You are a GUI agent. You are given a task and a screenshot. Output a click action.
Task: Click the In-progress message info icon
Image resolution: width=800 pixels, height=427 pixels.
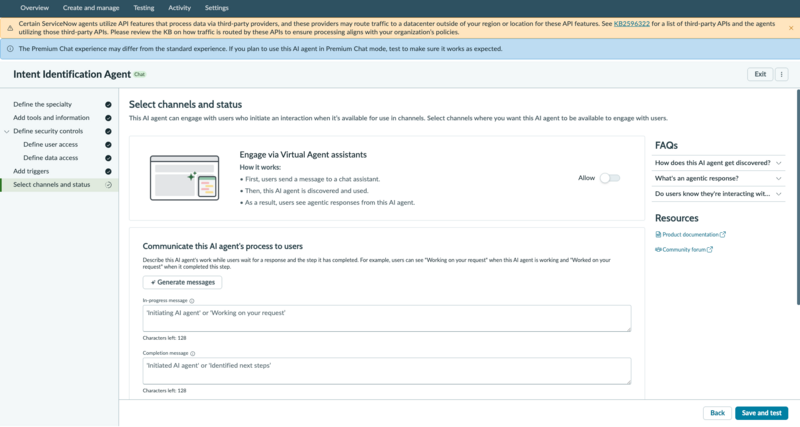(192, 301)
